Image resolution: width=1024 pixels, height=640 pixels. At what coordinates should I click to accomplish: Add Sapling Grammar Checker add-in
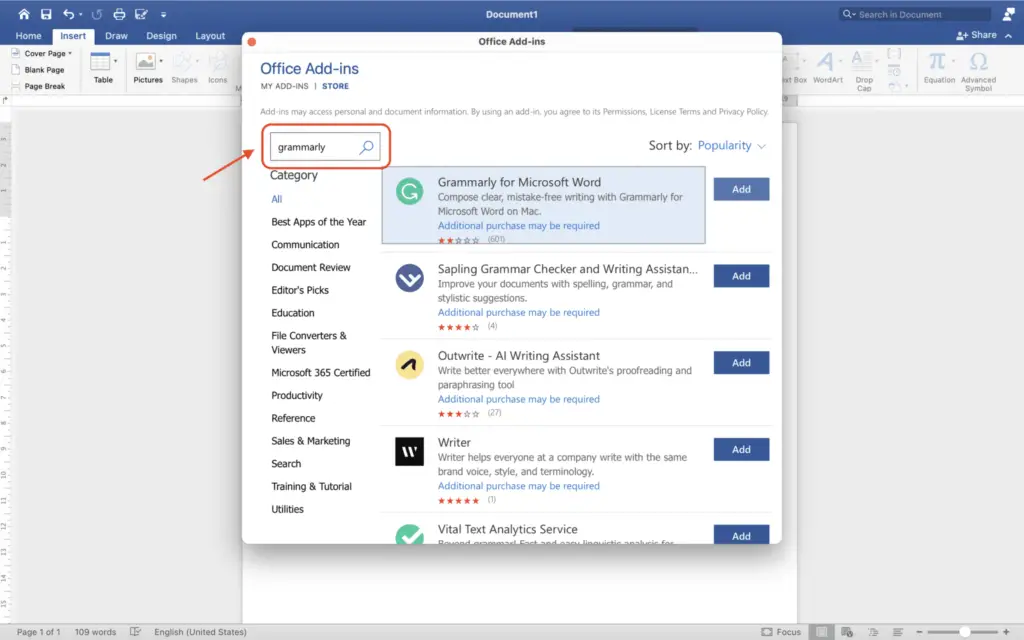click(x=741, y=276)
